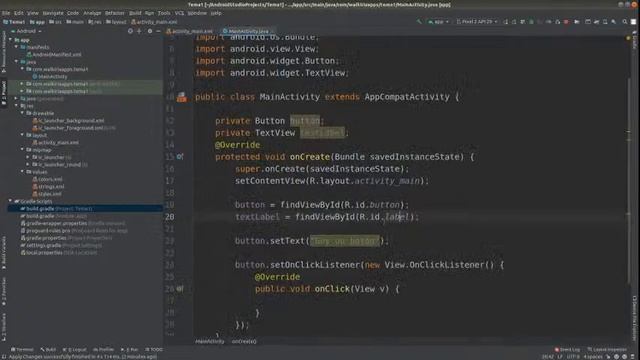Open the Refactor menu
640x360 pixels.
point(115,13)
